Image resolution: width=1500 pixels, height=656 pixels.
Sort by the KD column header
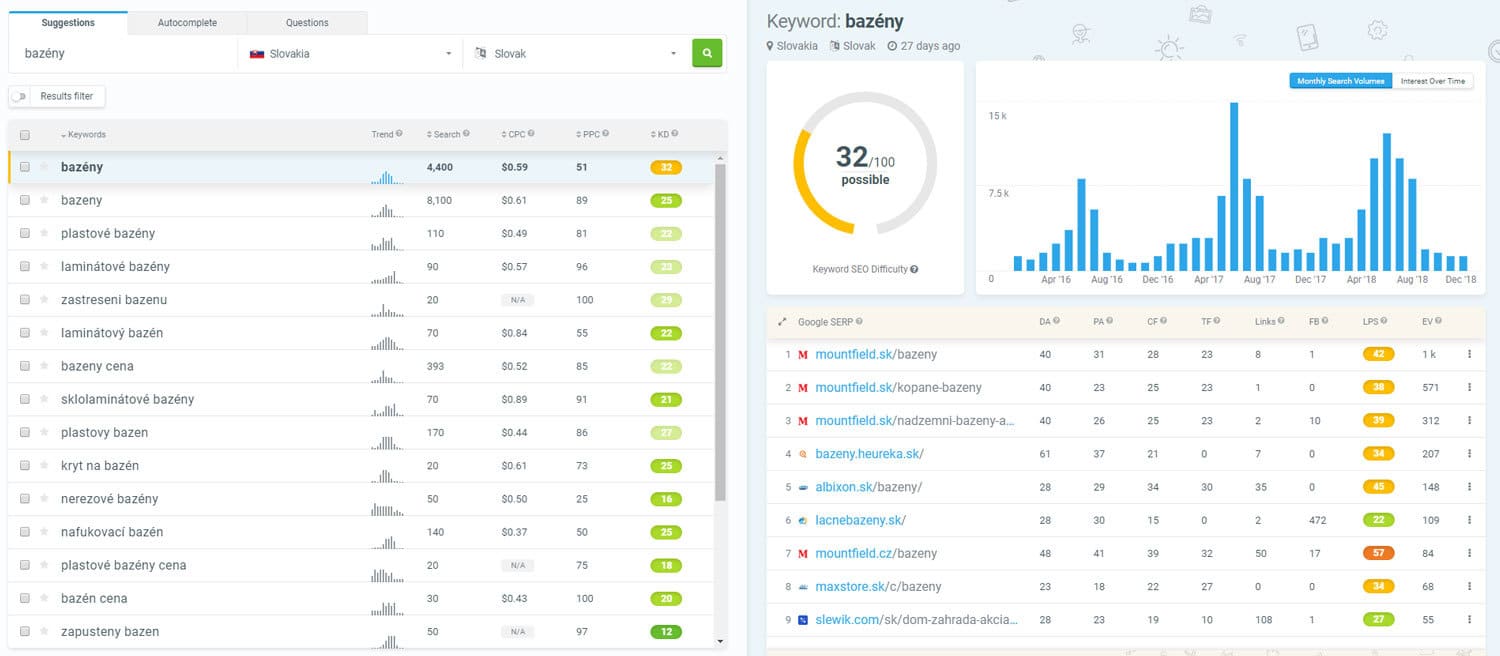pos(660,134)
